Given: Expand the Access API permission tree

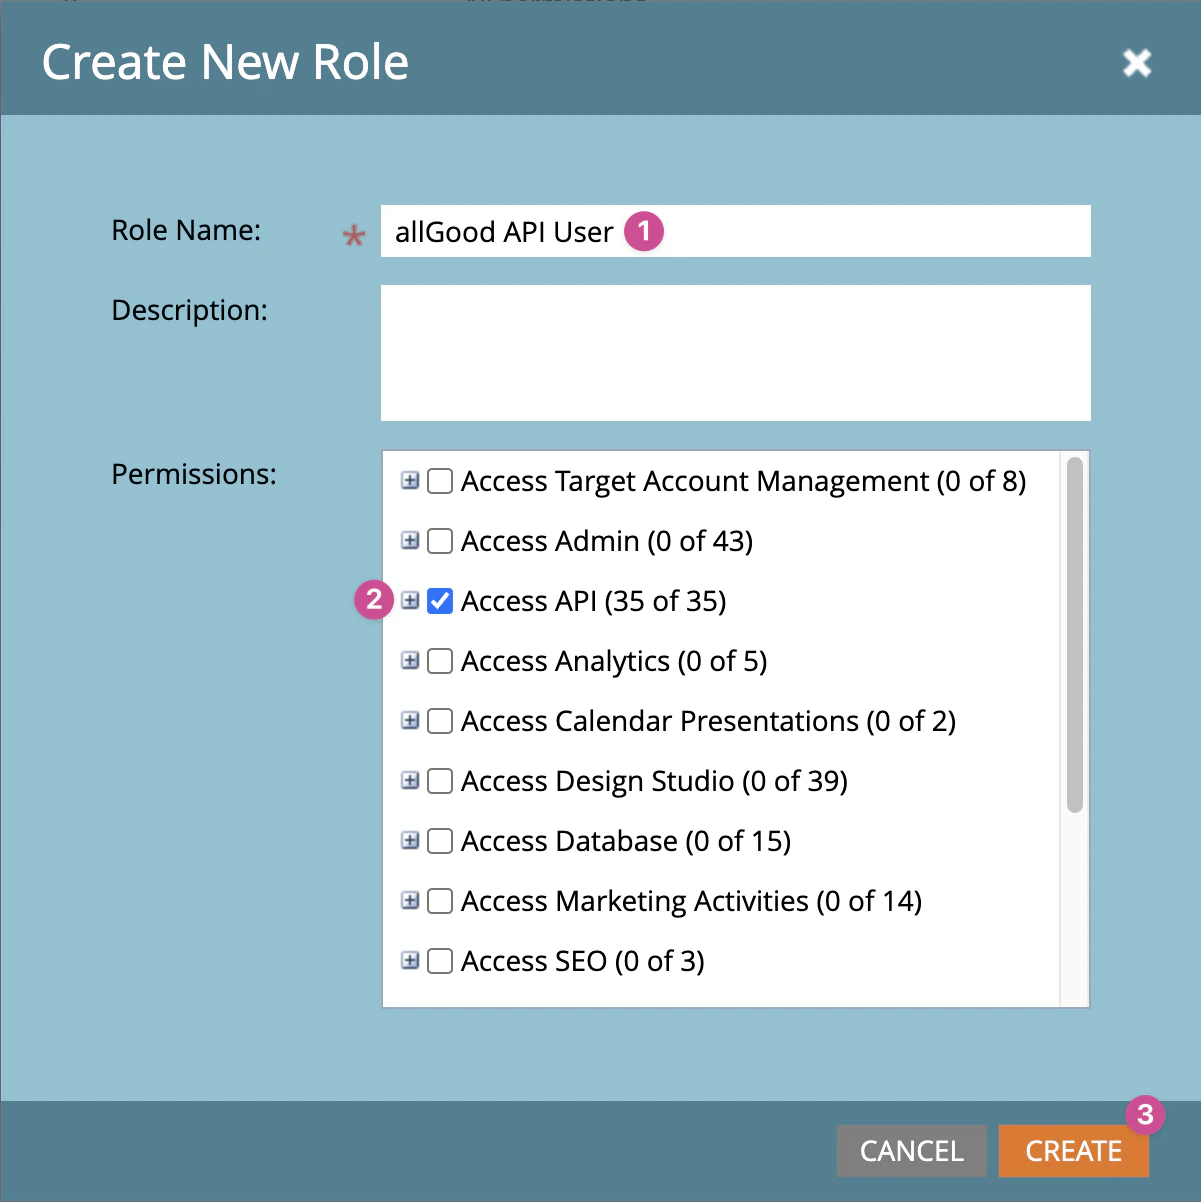Looking at the screenshot, I should (x=411, y=601).
